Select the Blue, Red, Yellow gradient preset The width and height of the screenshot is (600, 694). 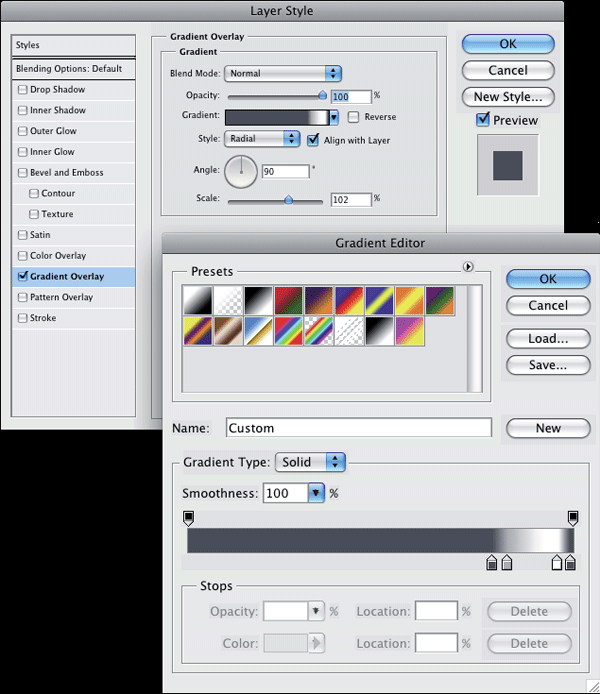349,301
